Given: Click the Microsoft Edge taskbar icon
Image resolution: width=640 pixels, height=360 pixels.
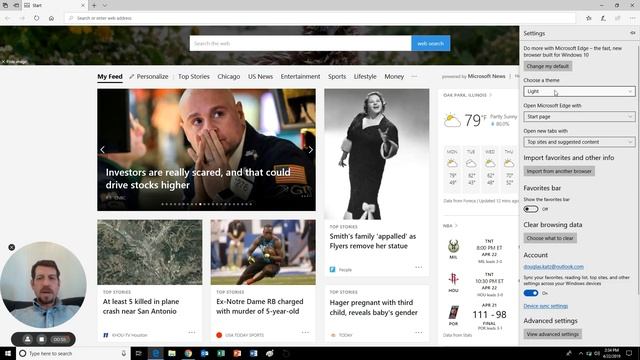Looking at the screenshot, I should pyautogui.click(x=156, y=353).
